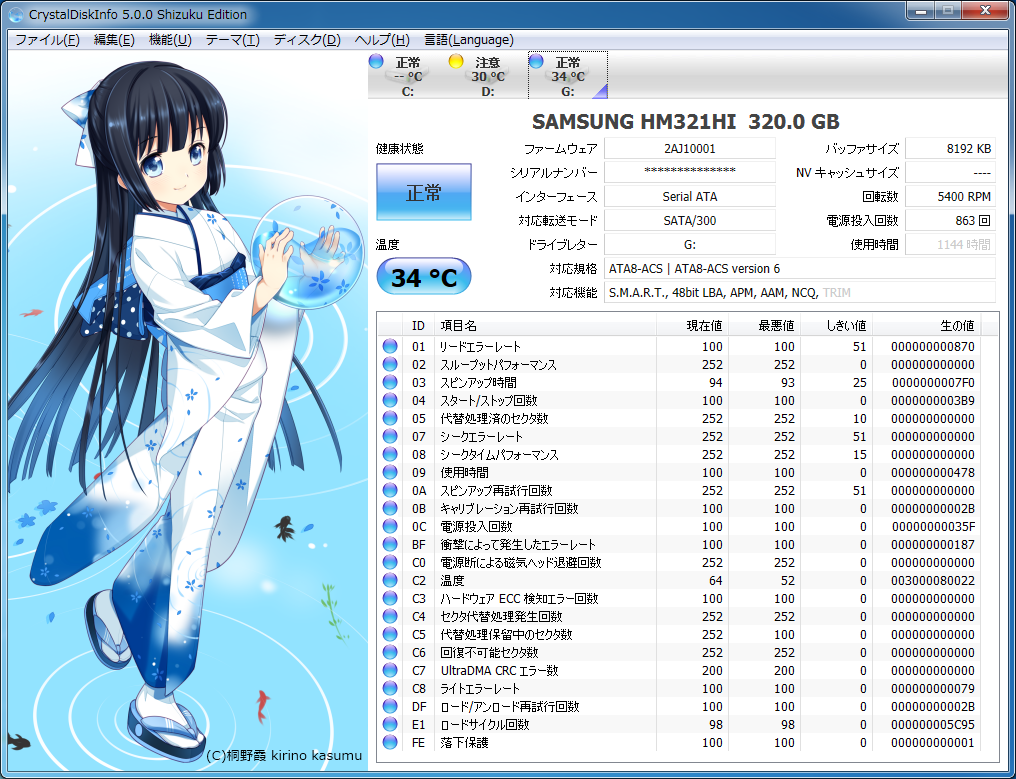This screenshot has height=779, width=1016.
Task: Open the ファイル(F) menu
Action: point(47,40)
